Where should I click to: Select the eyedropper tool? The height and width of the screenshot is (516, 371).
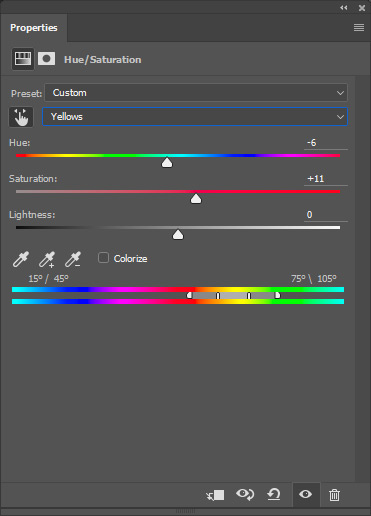click(21, 259)
